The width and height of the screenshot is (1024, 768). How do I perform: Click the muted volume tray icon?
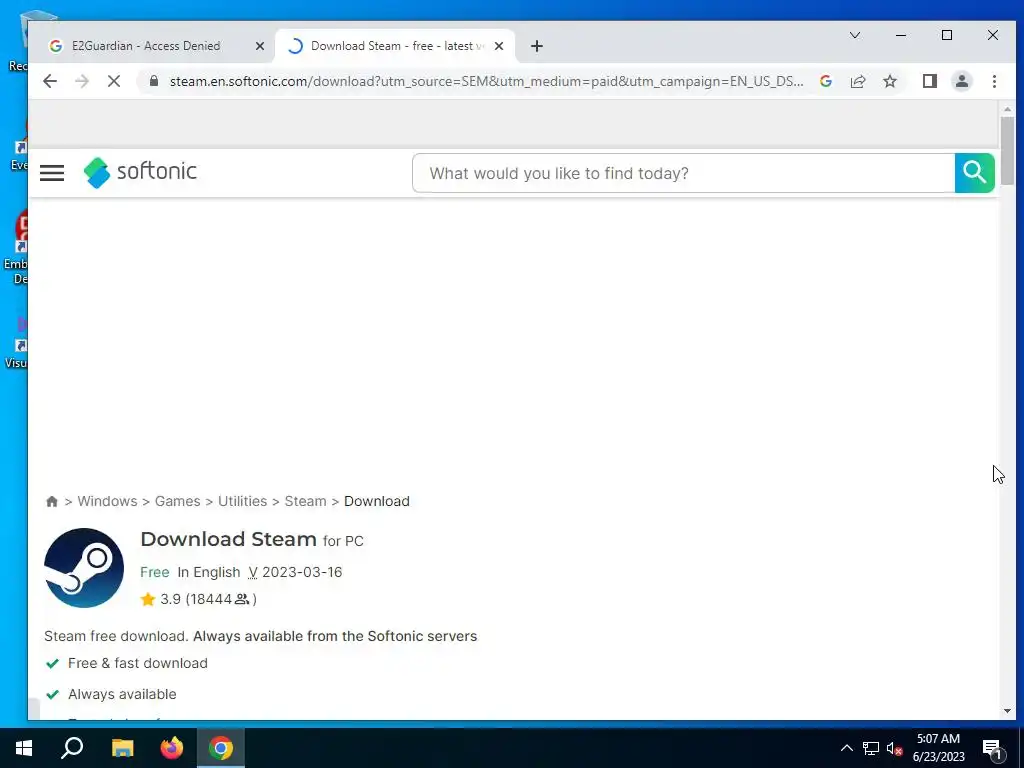tap(894, 748)
